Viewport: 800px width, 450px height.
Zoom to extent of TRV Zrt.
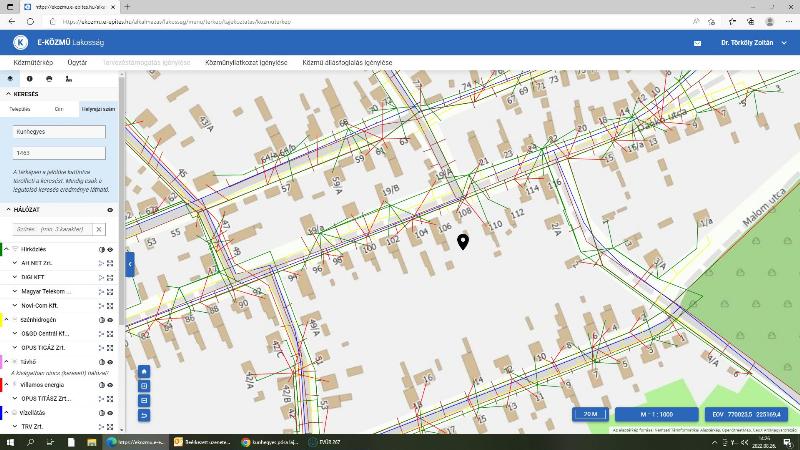click(110, 427)
